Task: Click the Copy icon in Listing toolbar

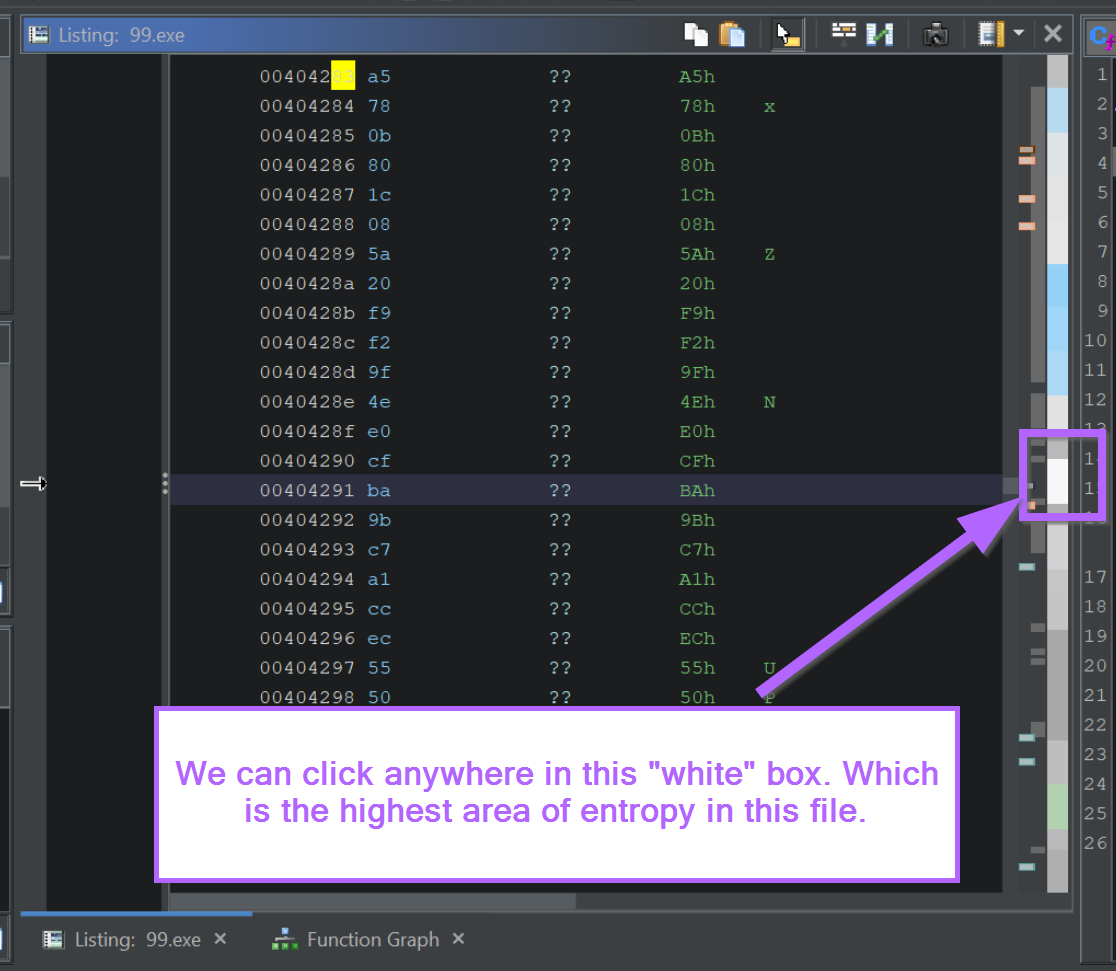Action: pyautogui.click(x=696, y=34)
